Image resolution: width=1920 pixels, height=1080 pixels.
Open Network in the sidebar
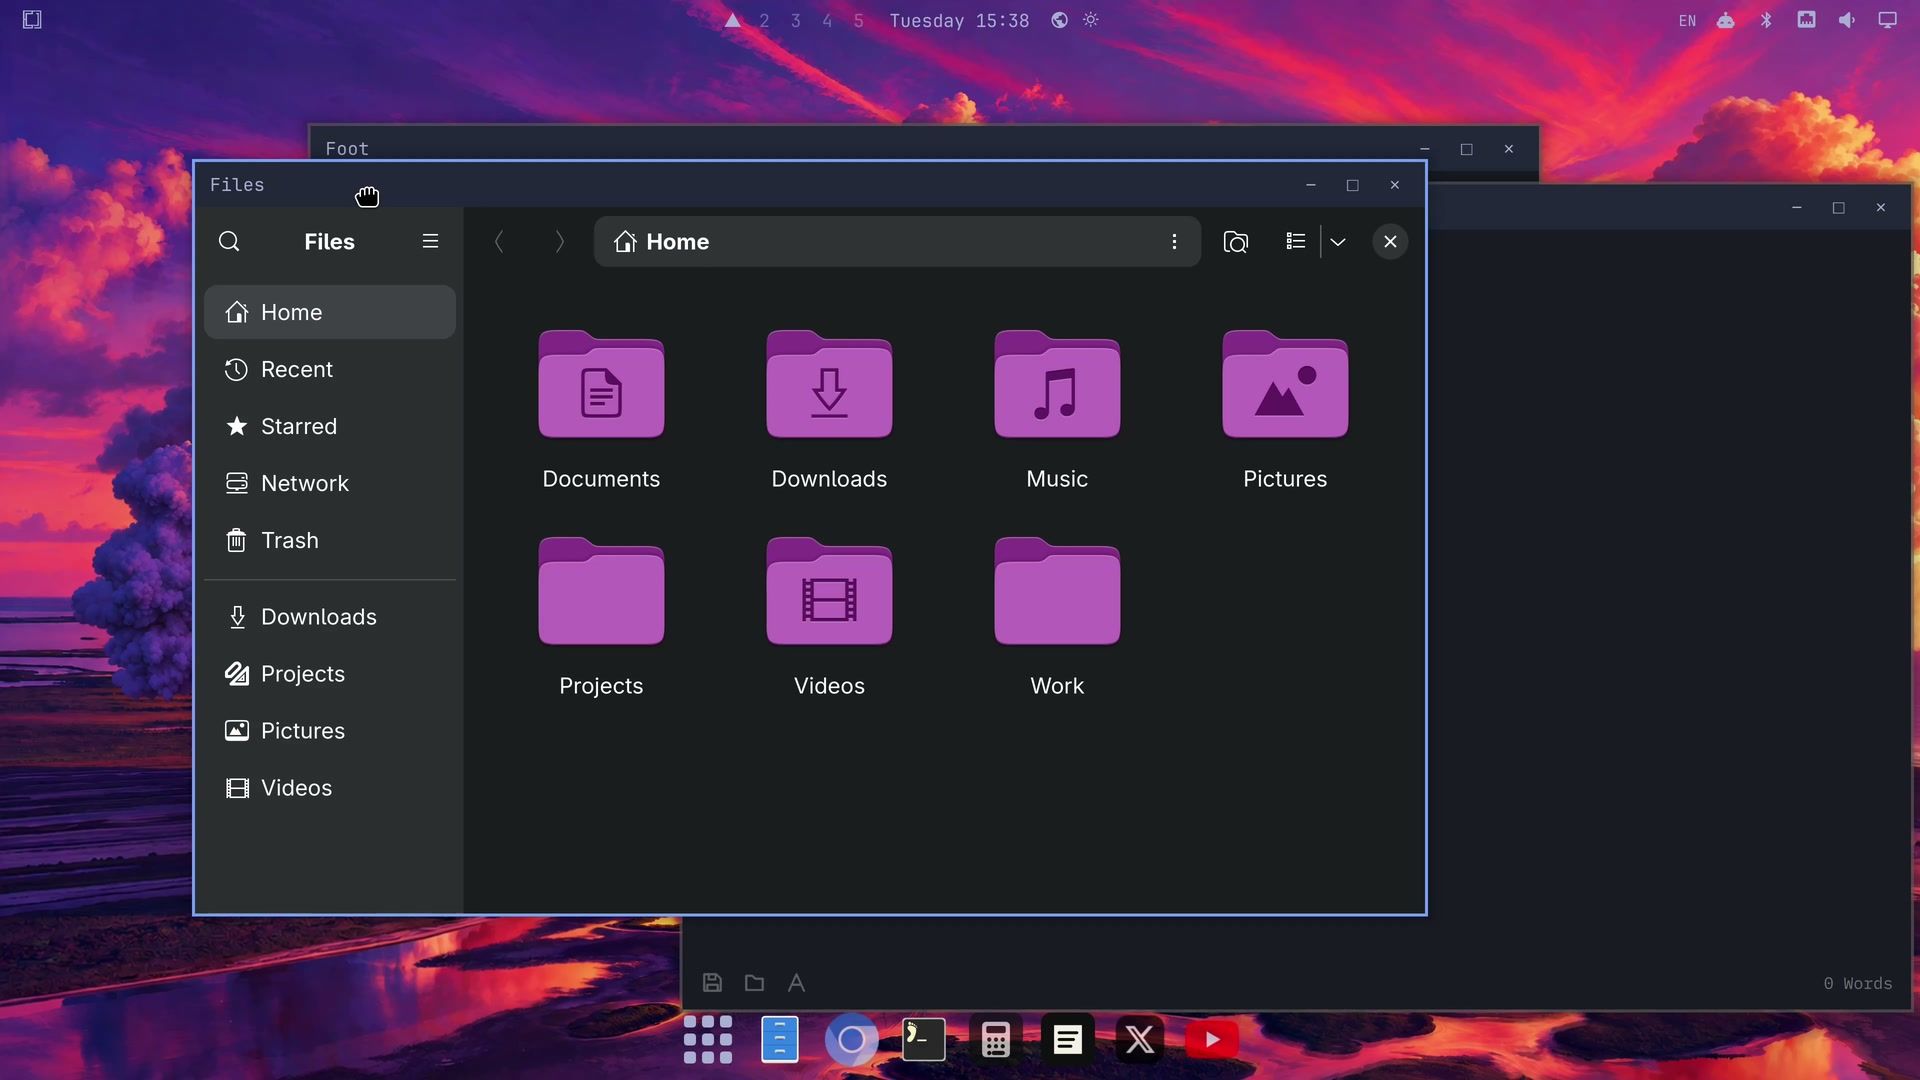click(330, 483)
